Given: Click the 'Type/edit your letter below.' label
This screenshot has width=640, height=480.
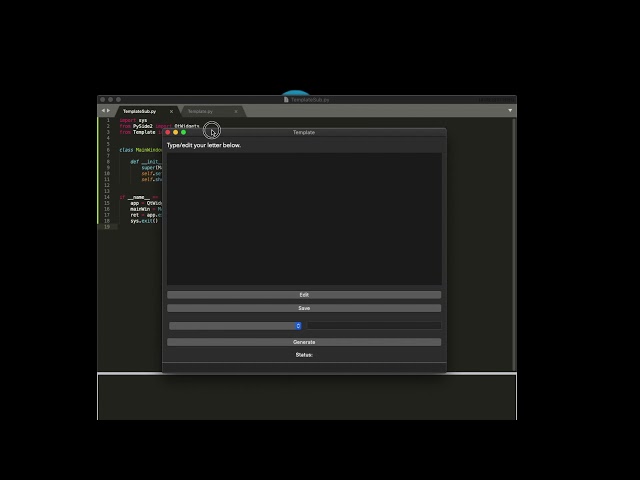Looking at the screenshot, I should (204, 145).
